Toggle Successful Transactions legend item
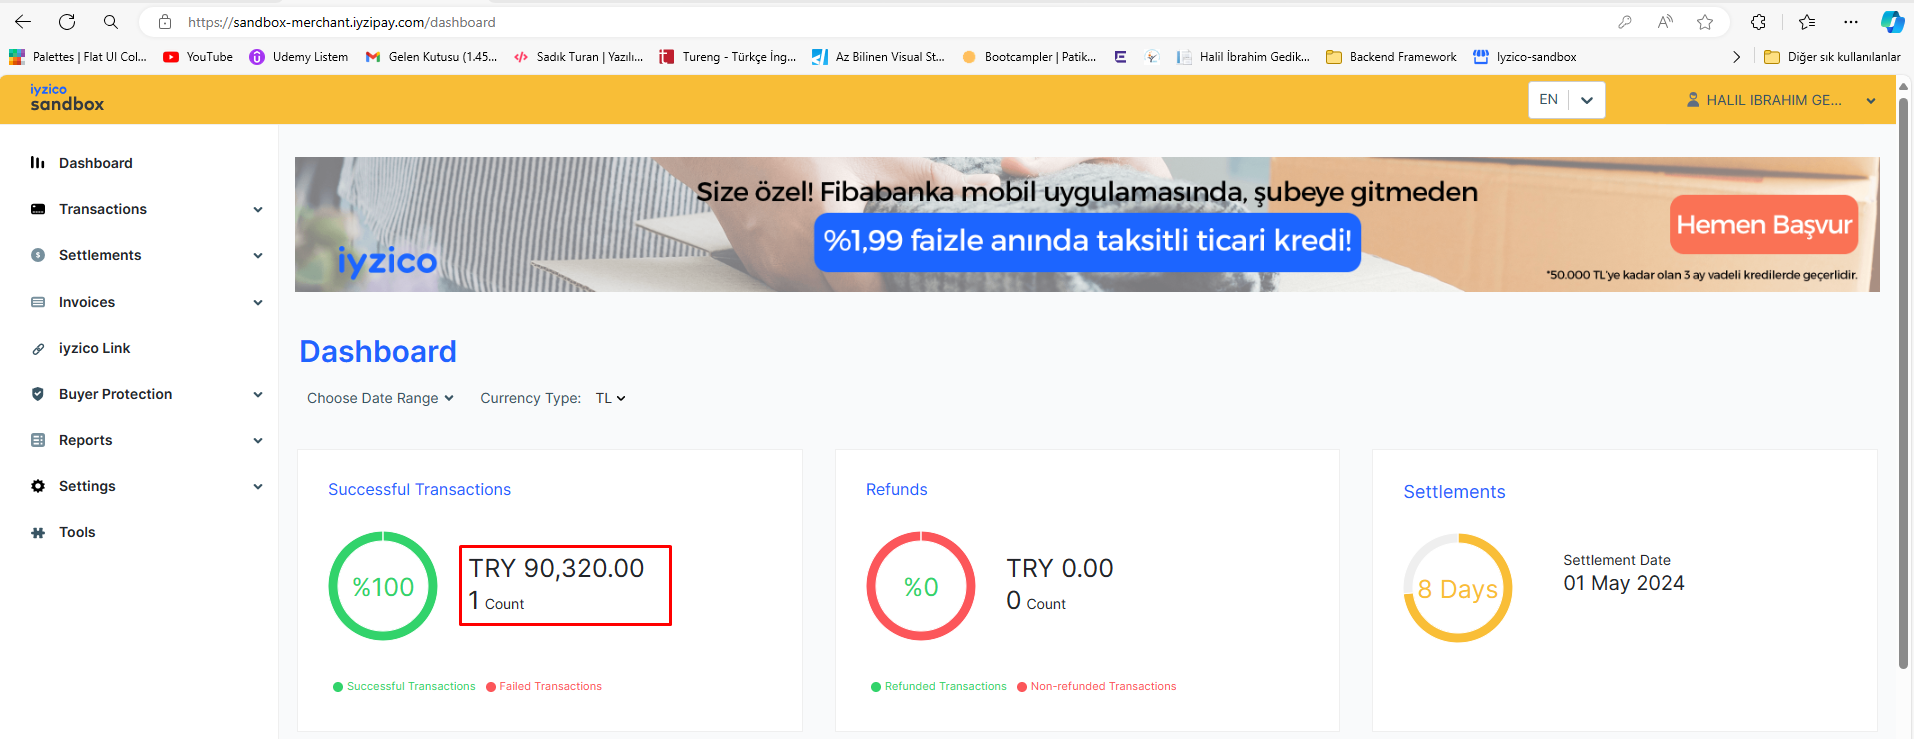 tap(404, 686)
